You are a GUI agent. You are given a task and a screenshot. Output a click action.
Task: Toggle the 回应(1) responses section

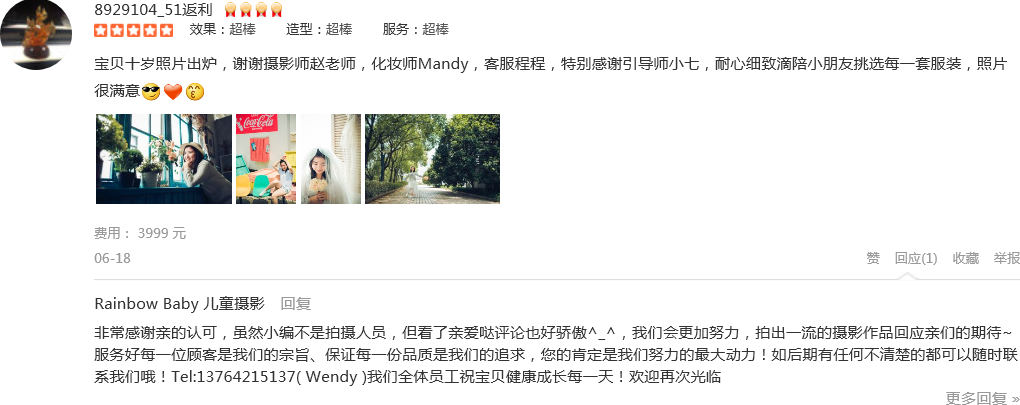point(916,258)
